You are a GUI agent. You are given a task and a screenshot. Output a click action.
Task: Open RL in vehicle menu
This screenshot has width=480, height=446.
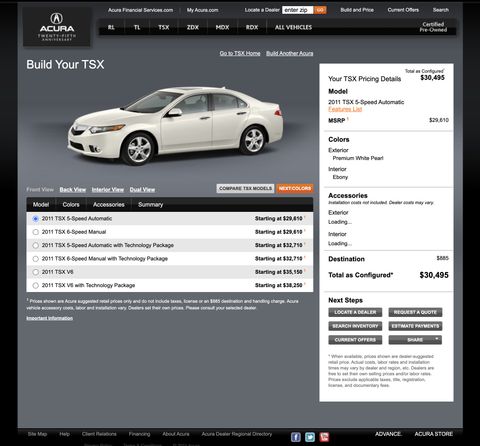pos(111,27)
